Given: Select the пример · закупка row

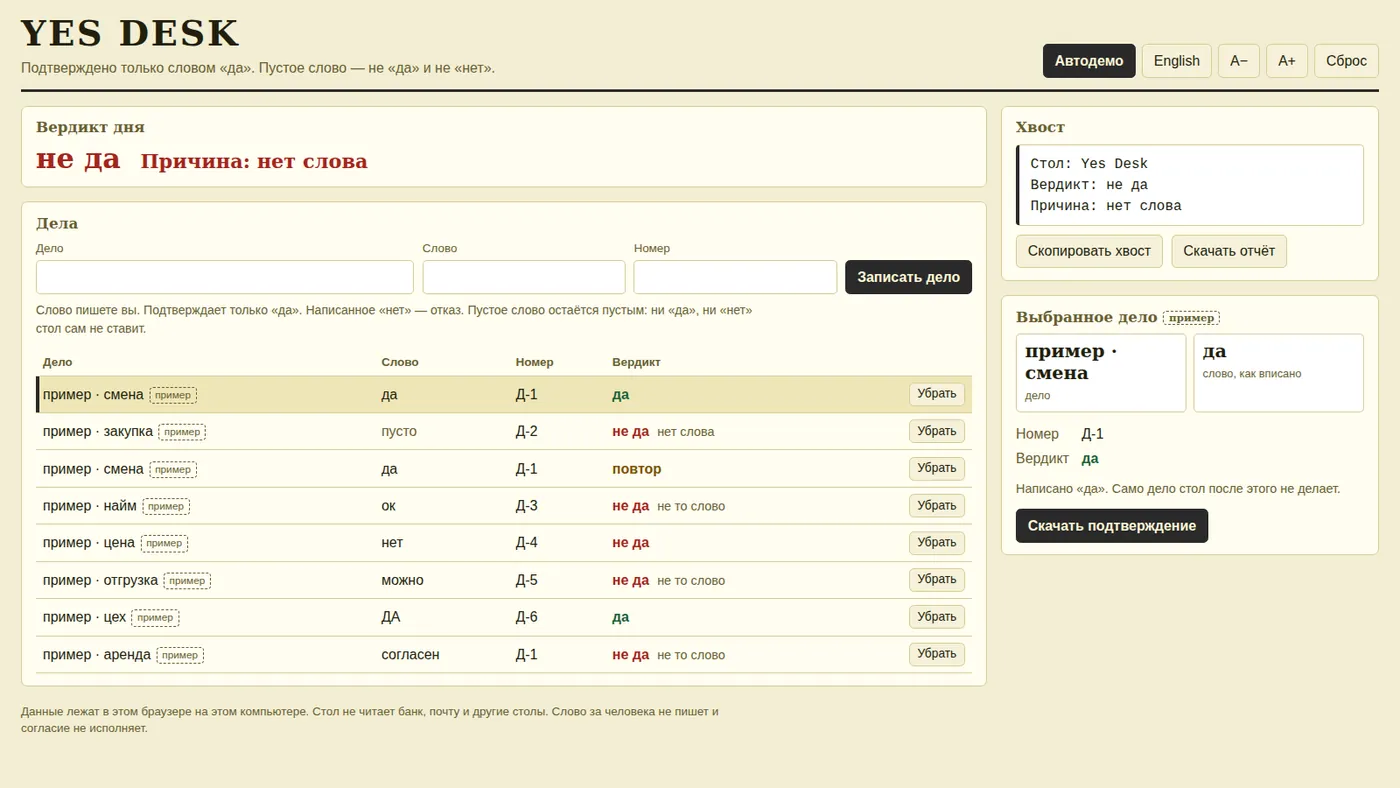Looking at the screenshot, I should click(504, 432).
